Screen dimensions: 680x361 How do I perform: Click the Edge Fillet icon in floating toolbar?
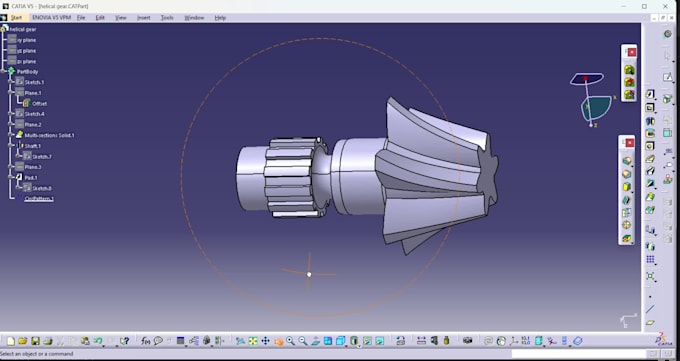coord(627,161)
